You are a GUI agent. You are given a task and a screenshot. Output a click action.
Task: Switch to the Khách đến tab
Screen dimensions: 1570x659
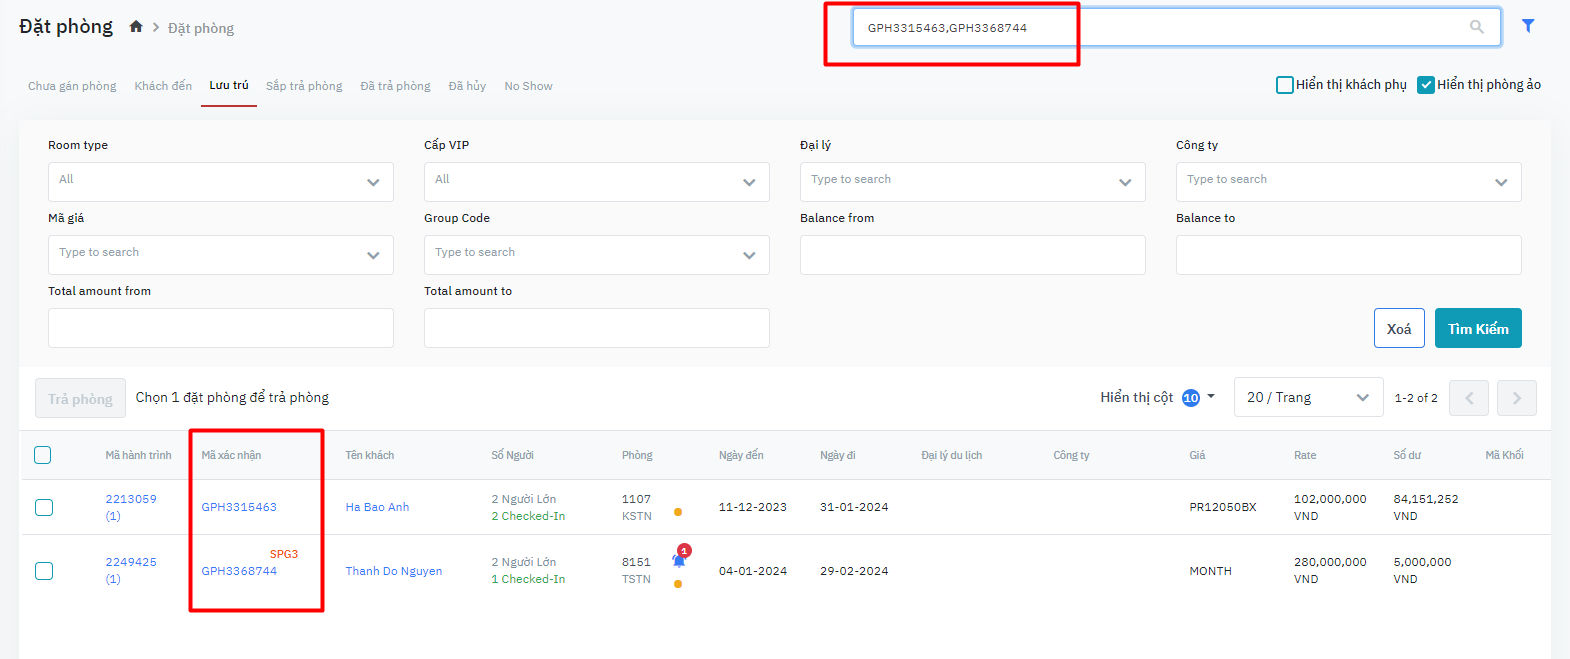tap(163, 86)
